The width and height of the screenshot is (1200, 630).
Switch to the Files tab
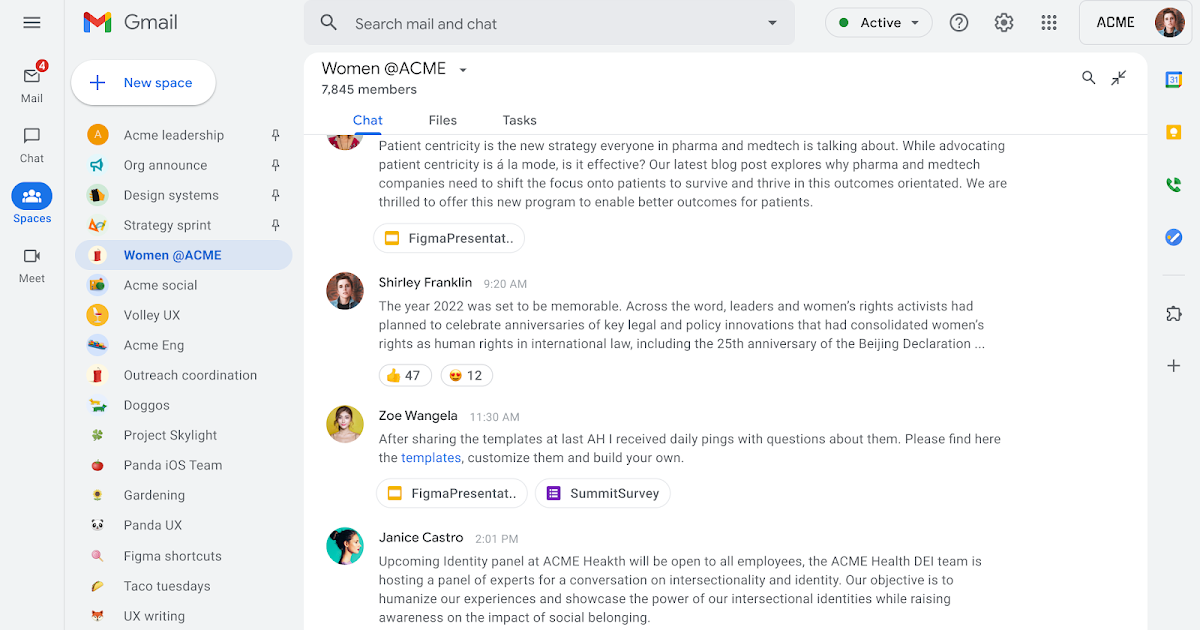point(443,120)
